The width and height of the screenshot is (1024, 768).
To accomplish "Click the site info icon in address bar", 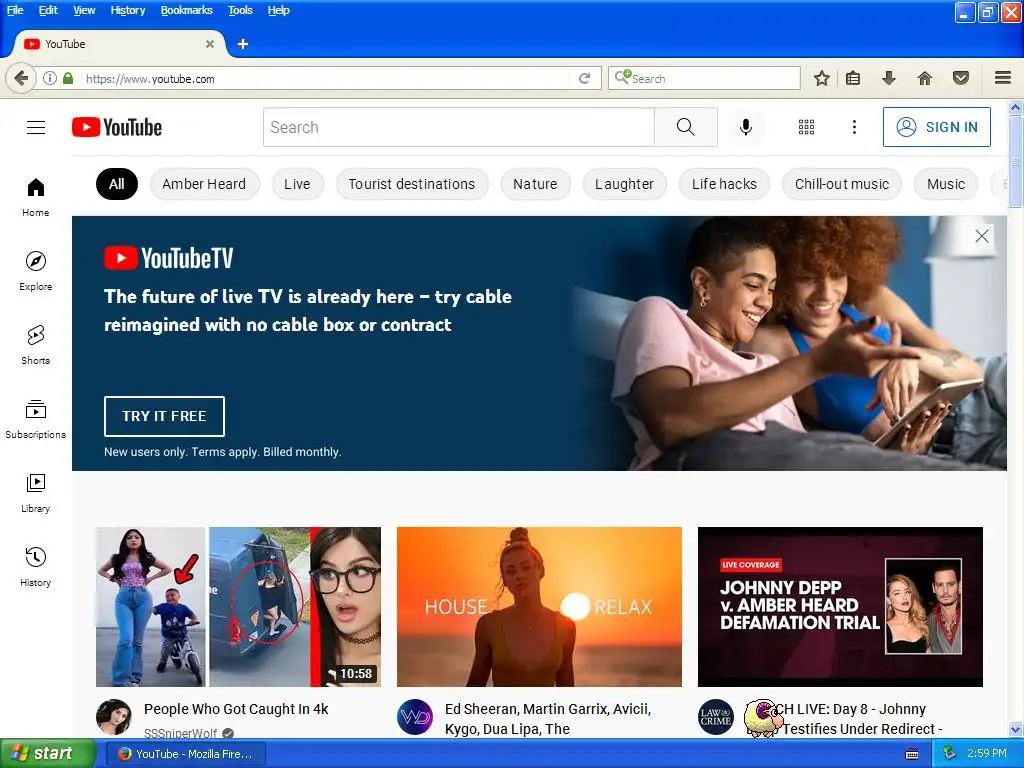I will coord(50,78).
